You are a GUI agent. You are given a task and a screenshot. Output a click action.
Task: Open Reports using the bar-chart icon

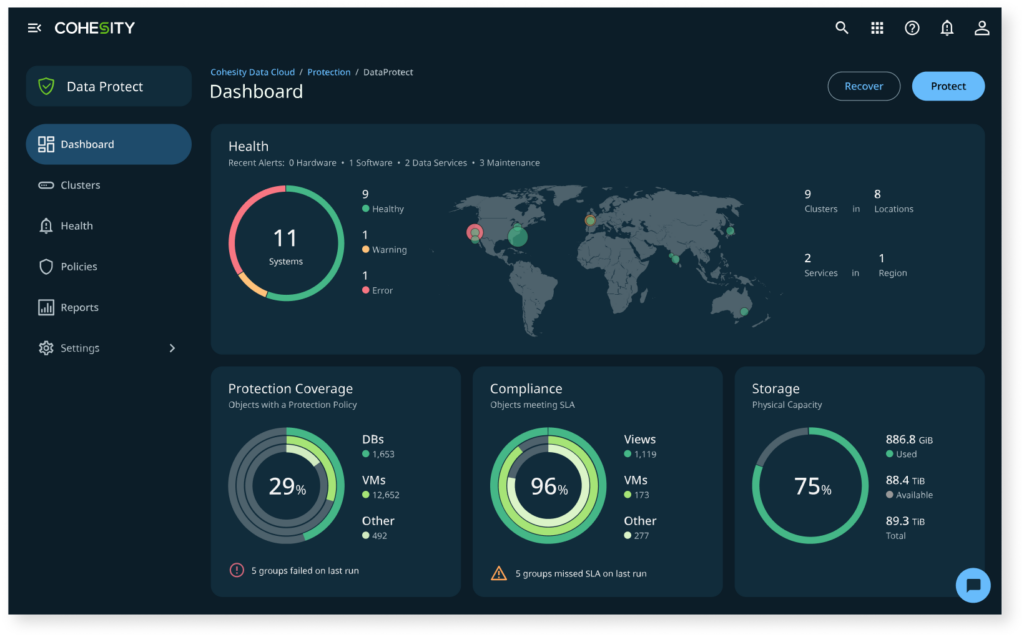coord(45,307)
